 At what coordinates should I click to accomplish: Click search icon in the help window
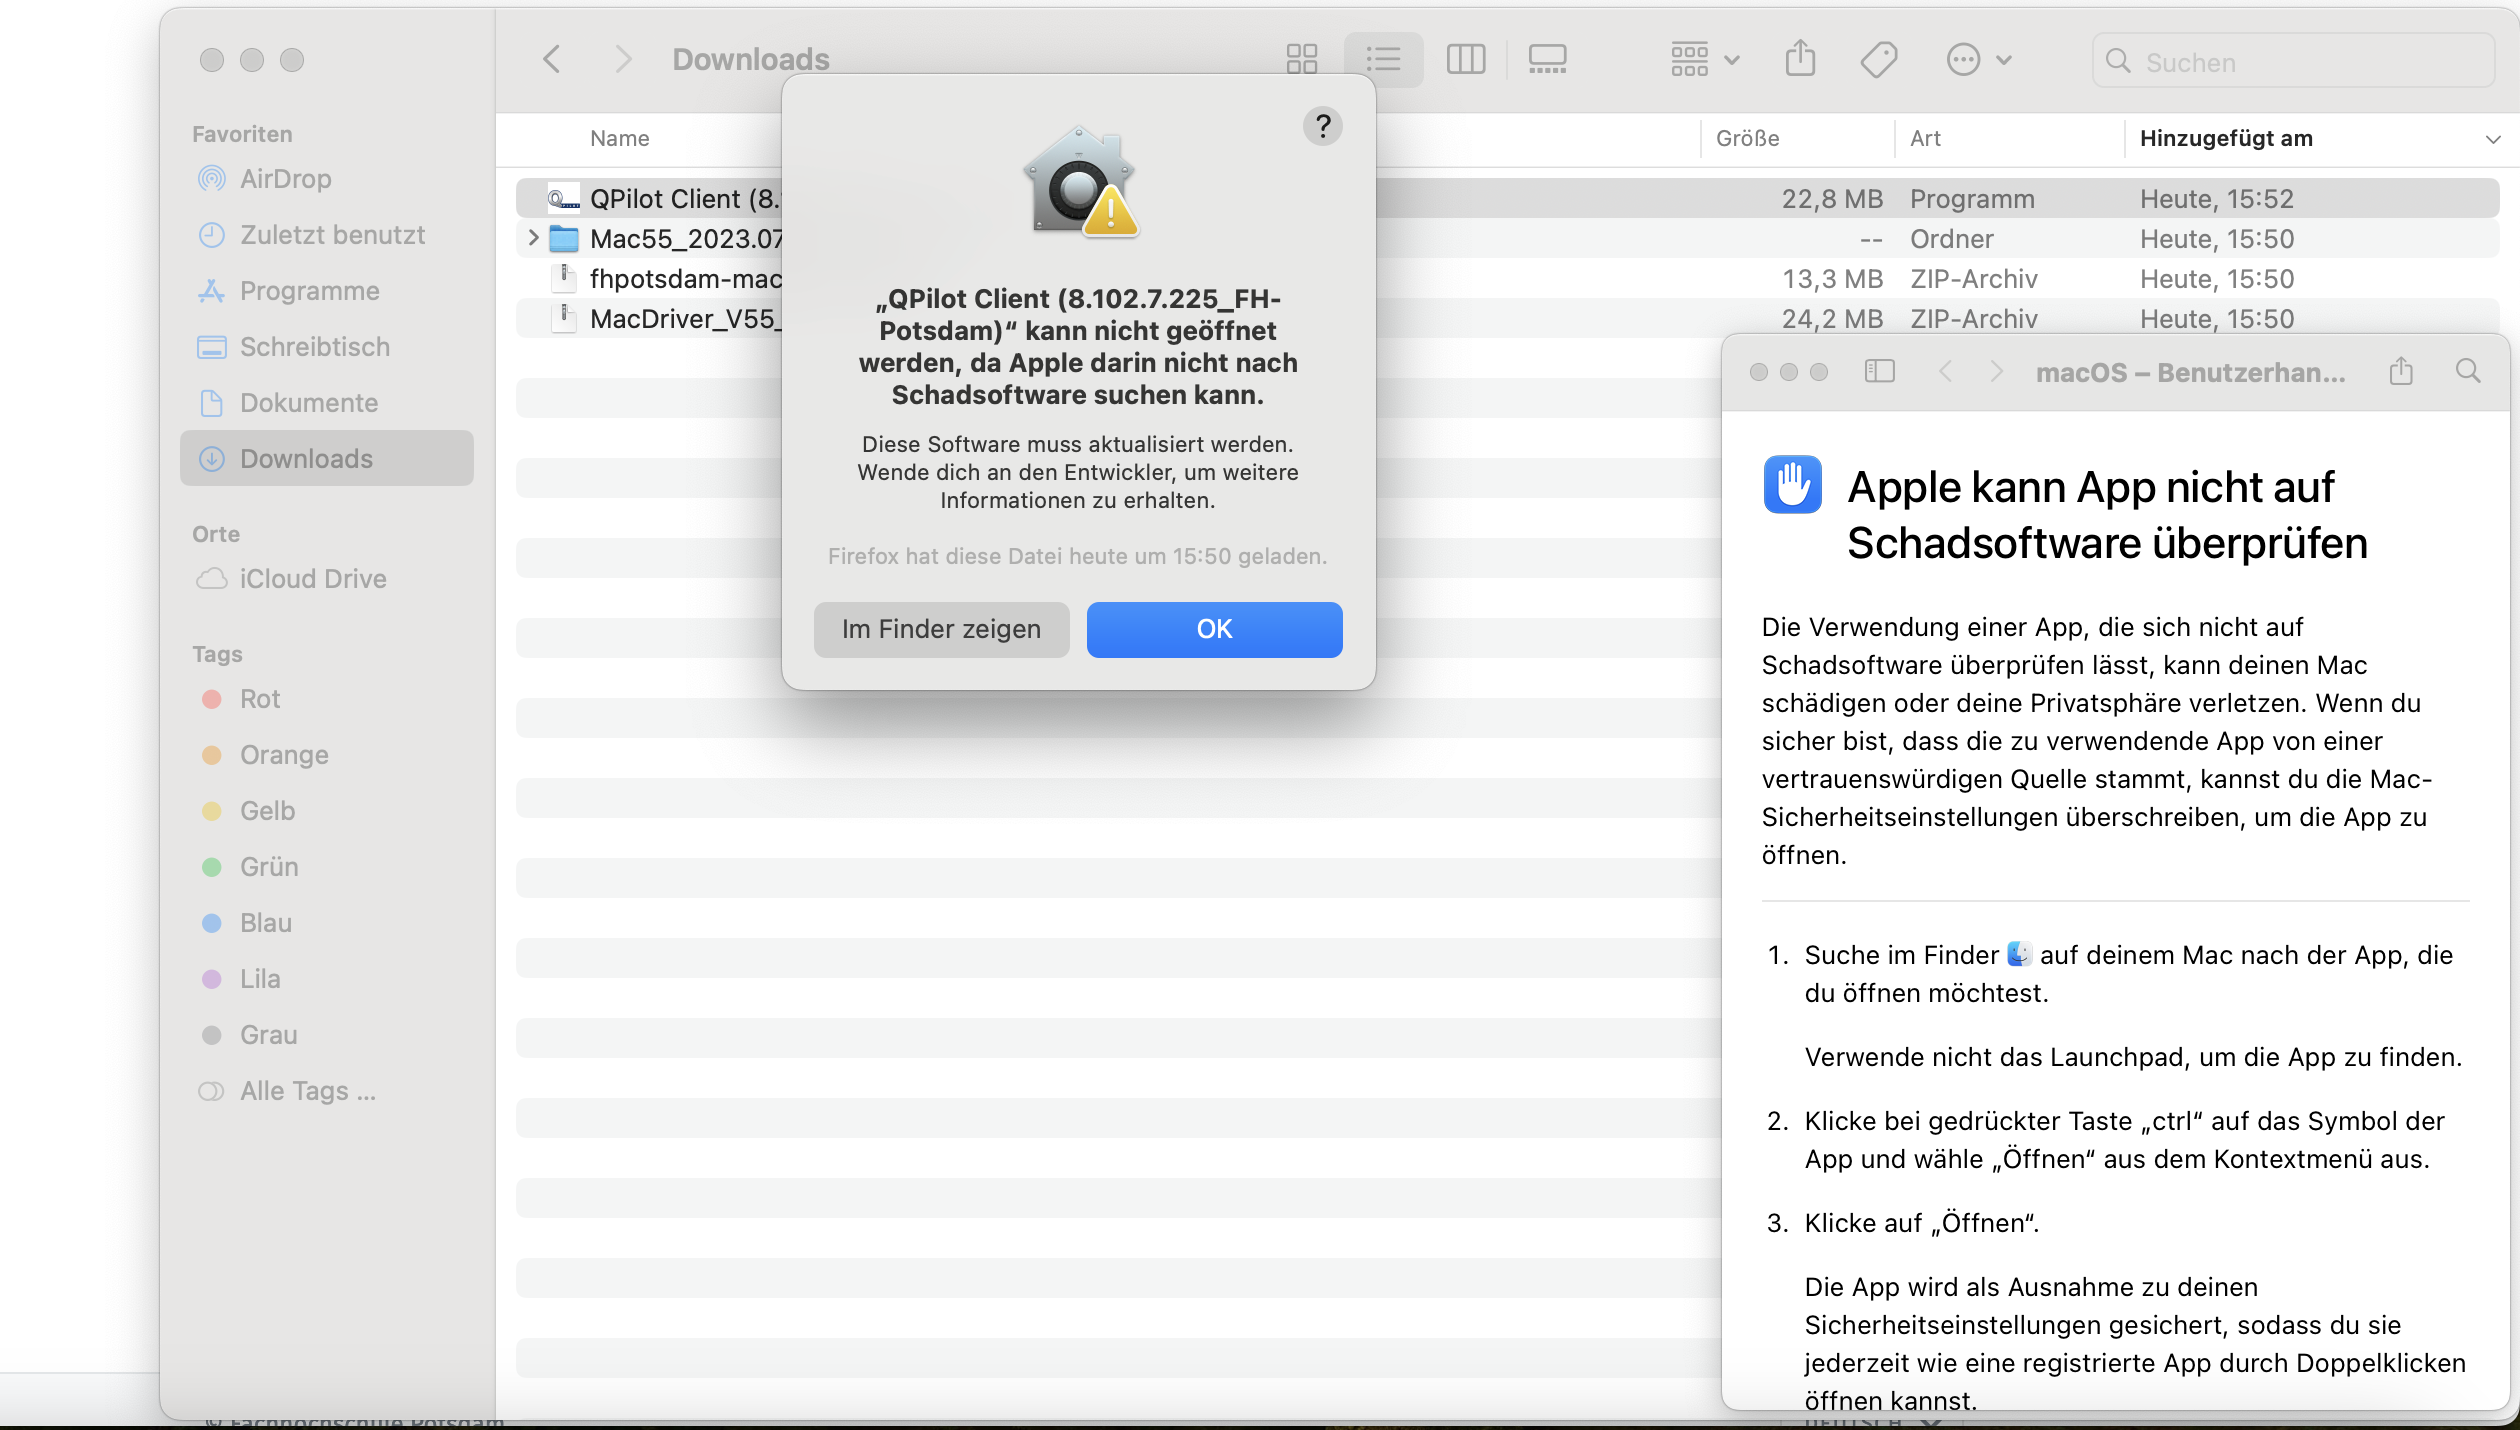tap(2468, 372)
